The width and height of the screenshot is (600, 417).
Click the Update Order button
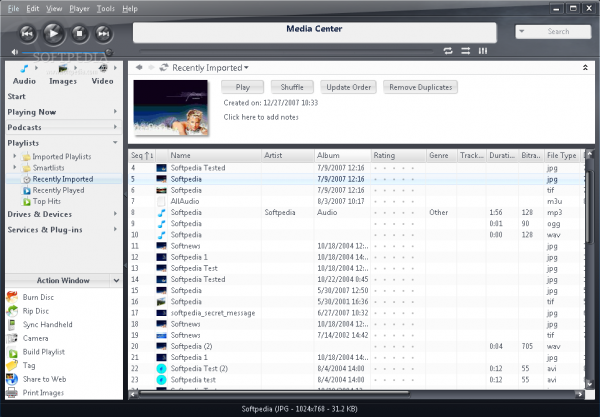pyautogui.click(x=348, y=87)
